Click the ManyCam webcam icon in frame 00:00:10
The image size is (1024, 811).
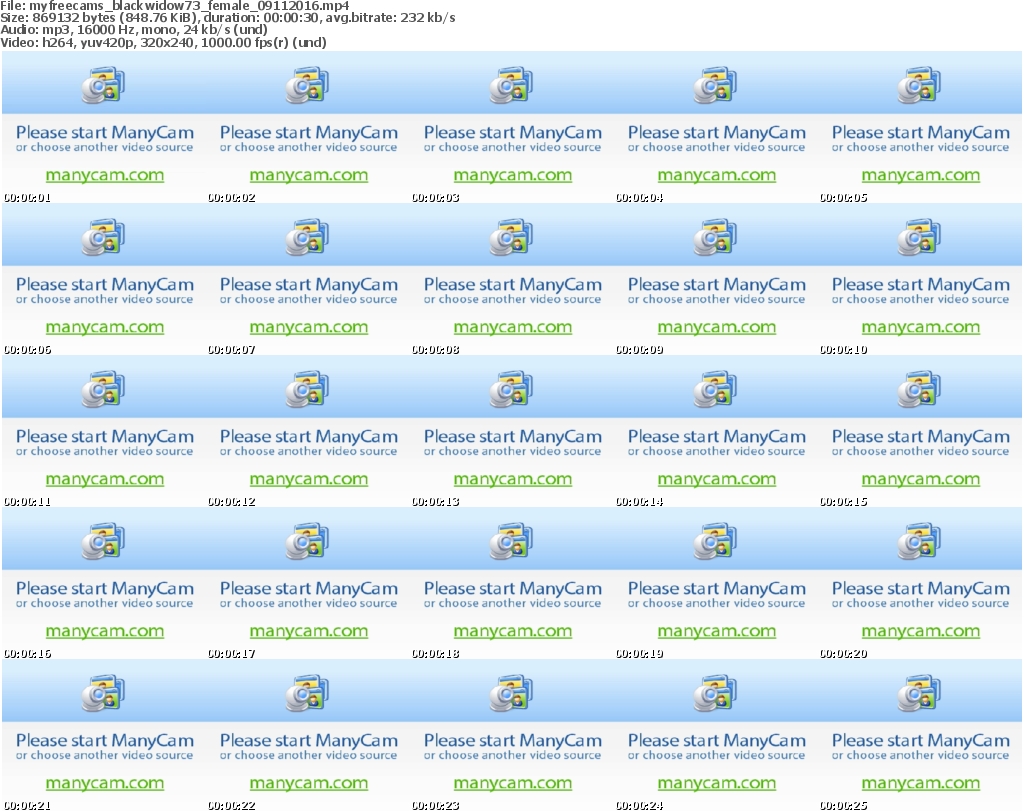coord(919,237)
